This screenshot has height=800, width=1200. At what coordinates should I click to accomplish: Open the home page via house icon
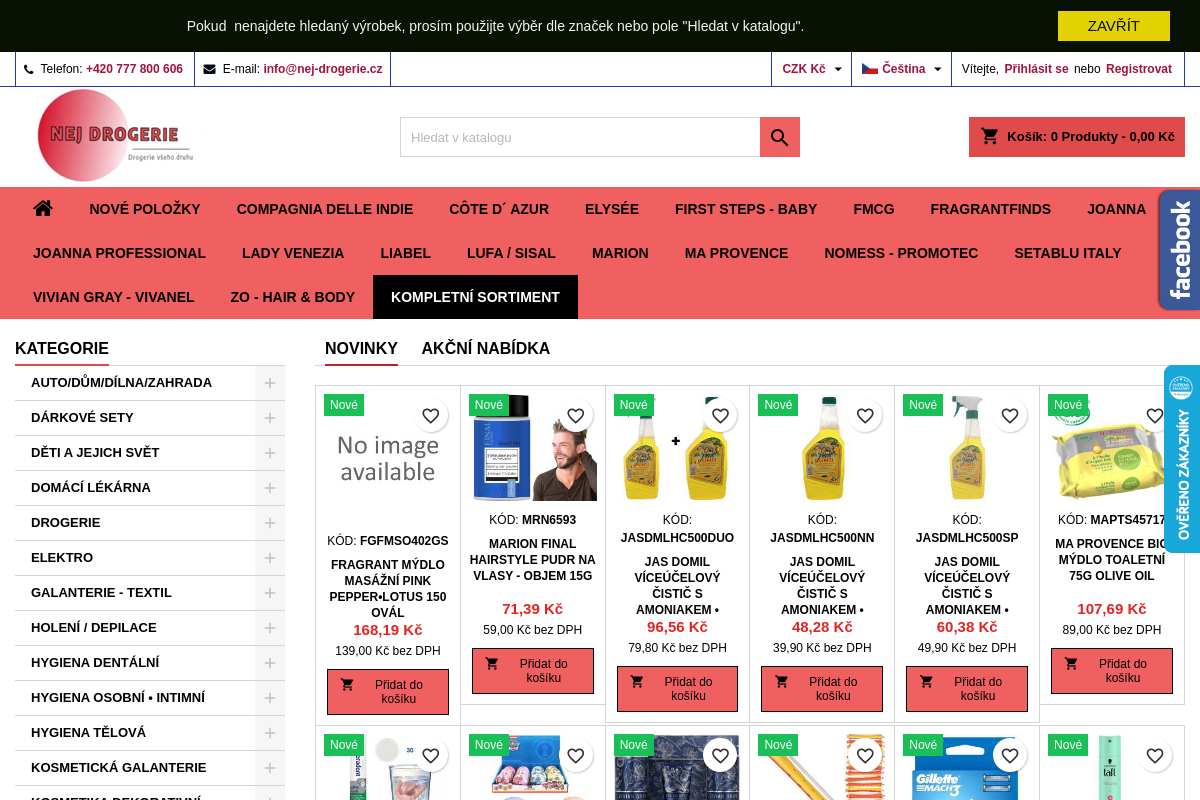coord(43,209)
